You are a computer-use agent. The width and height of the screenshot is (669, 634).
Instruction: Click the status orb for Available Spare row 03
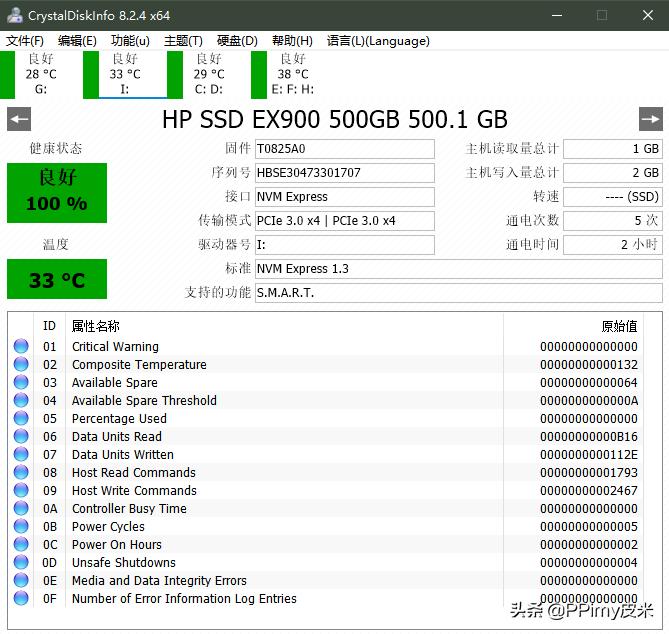21,382
